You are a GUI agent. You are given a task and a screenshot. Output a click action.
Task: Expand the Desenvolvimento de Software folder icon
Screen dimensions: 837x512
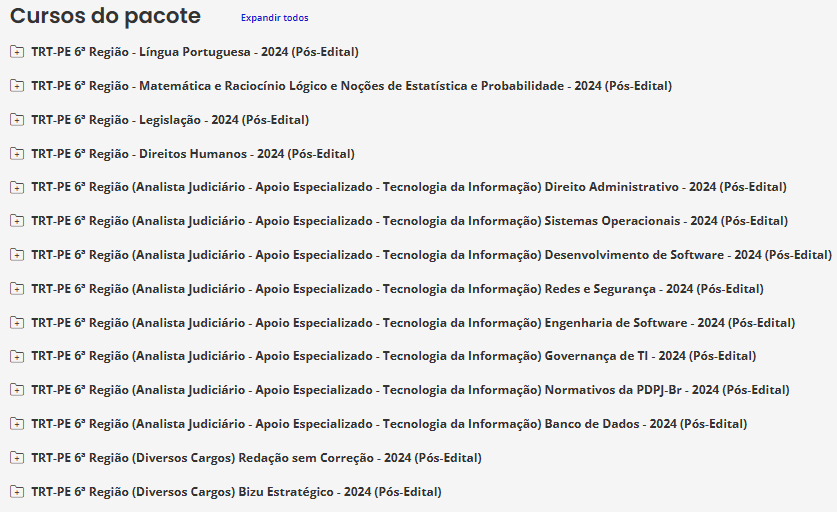(x=17, y=255)
